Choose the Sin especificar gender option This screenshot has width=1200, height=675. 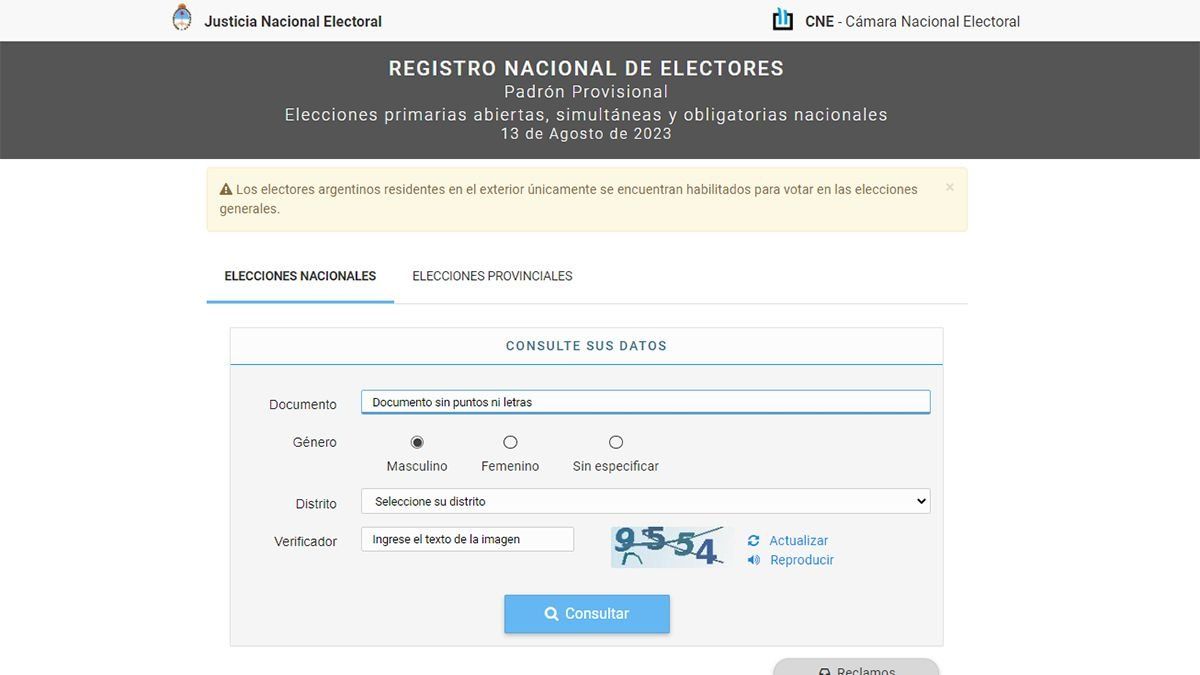(615, 441)
